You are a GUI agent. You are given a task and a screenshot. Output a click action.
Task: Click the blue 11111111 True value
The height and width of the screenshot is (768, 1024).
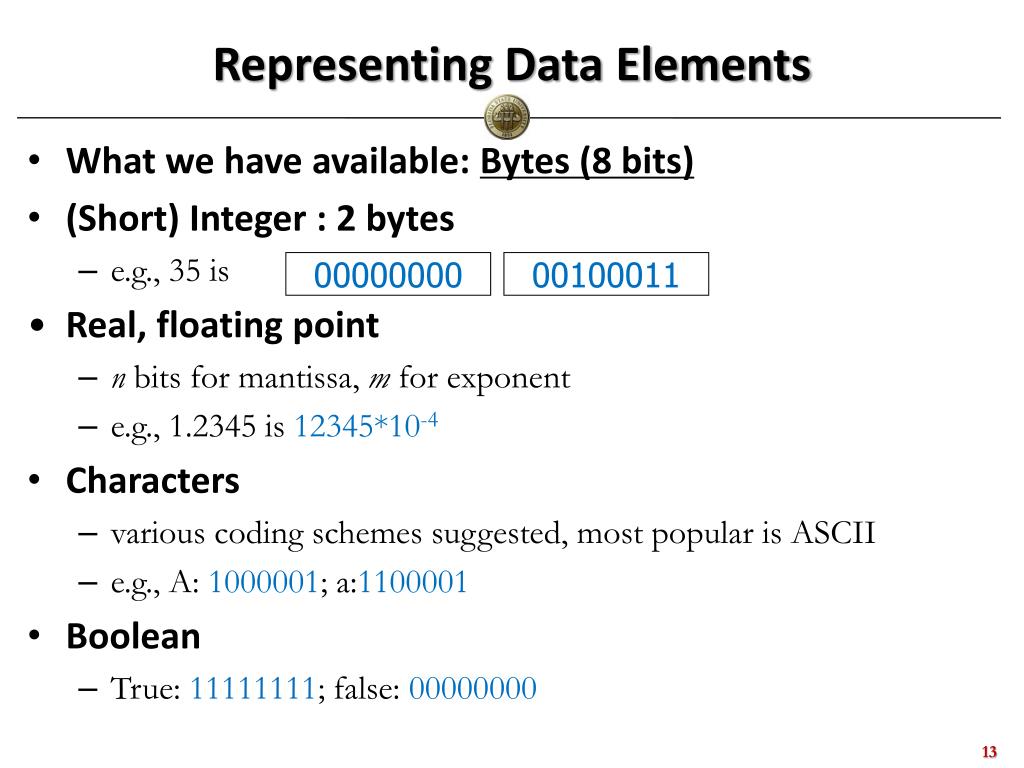coord(253,688)
